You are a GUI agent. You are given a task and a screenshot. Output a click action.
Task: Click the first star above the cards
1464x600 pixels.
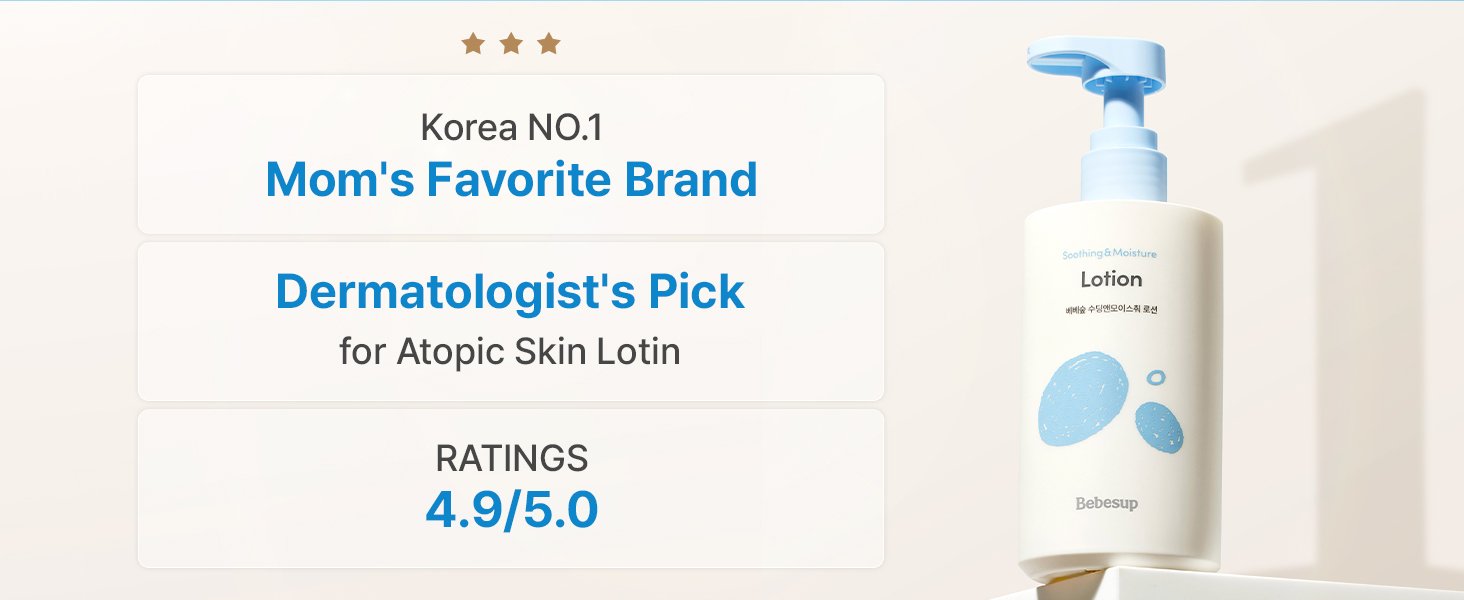click(x=473, y=43)
